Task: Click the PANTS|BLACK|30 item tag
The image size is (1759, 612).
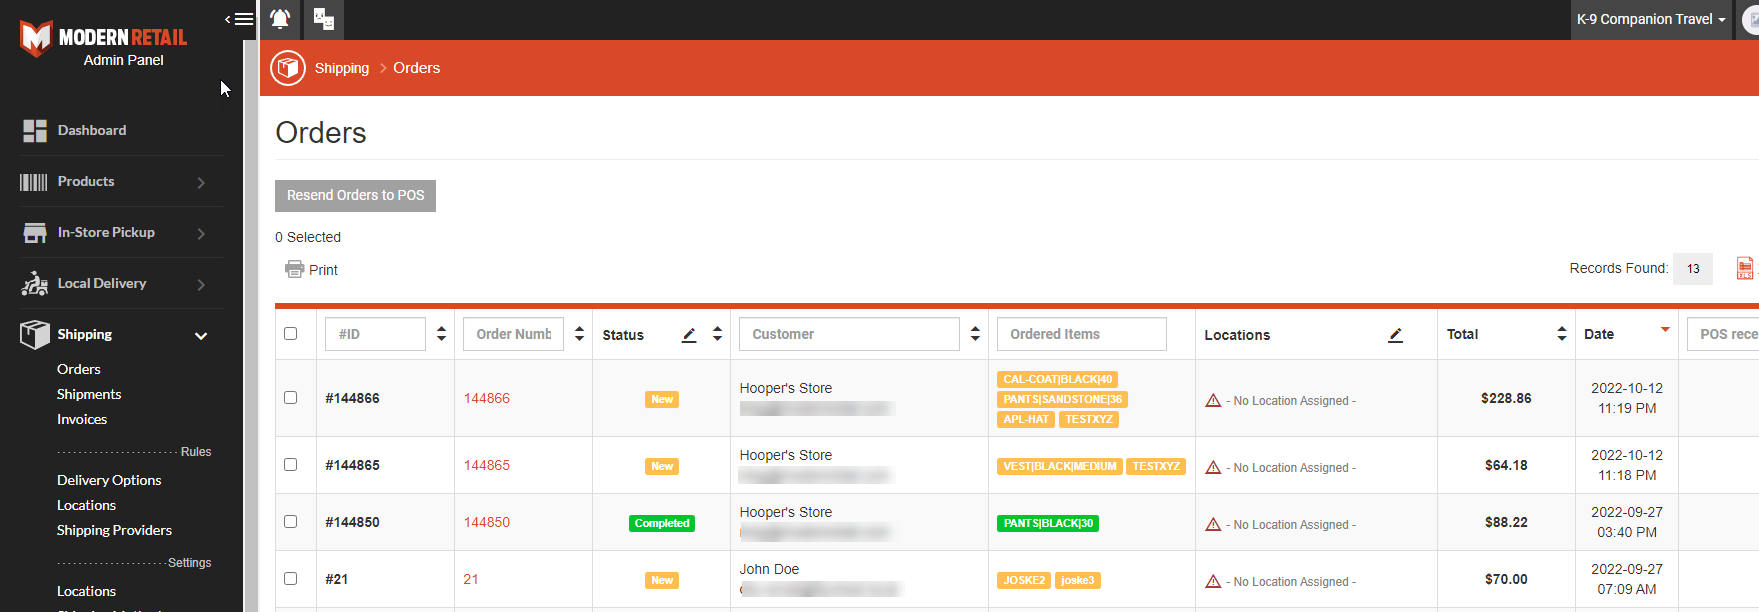Action: pos(1048,523)
